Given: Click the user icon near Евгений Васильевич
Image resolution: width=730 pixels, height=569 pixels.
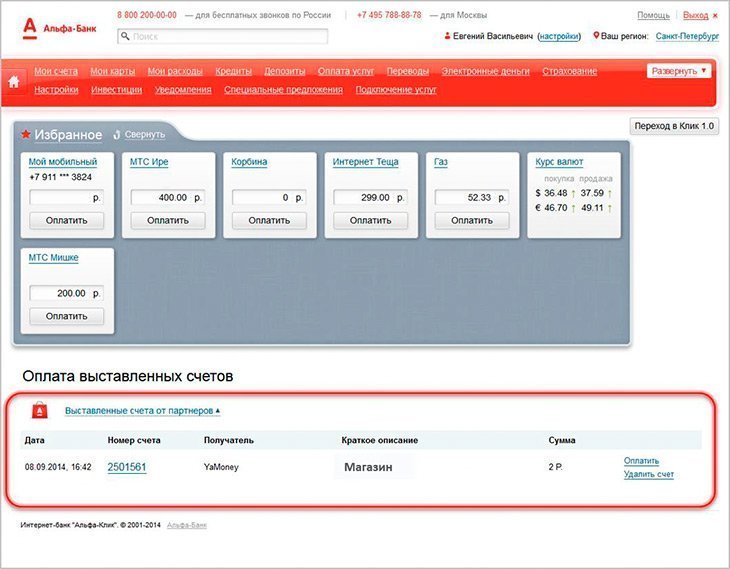Looking at the screenshot, I should click(447, 35).
